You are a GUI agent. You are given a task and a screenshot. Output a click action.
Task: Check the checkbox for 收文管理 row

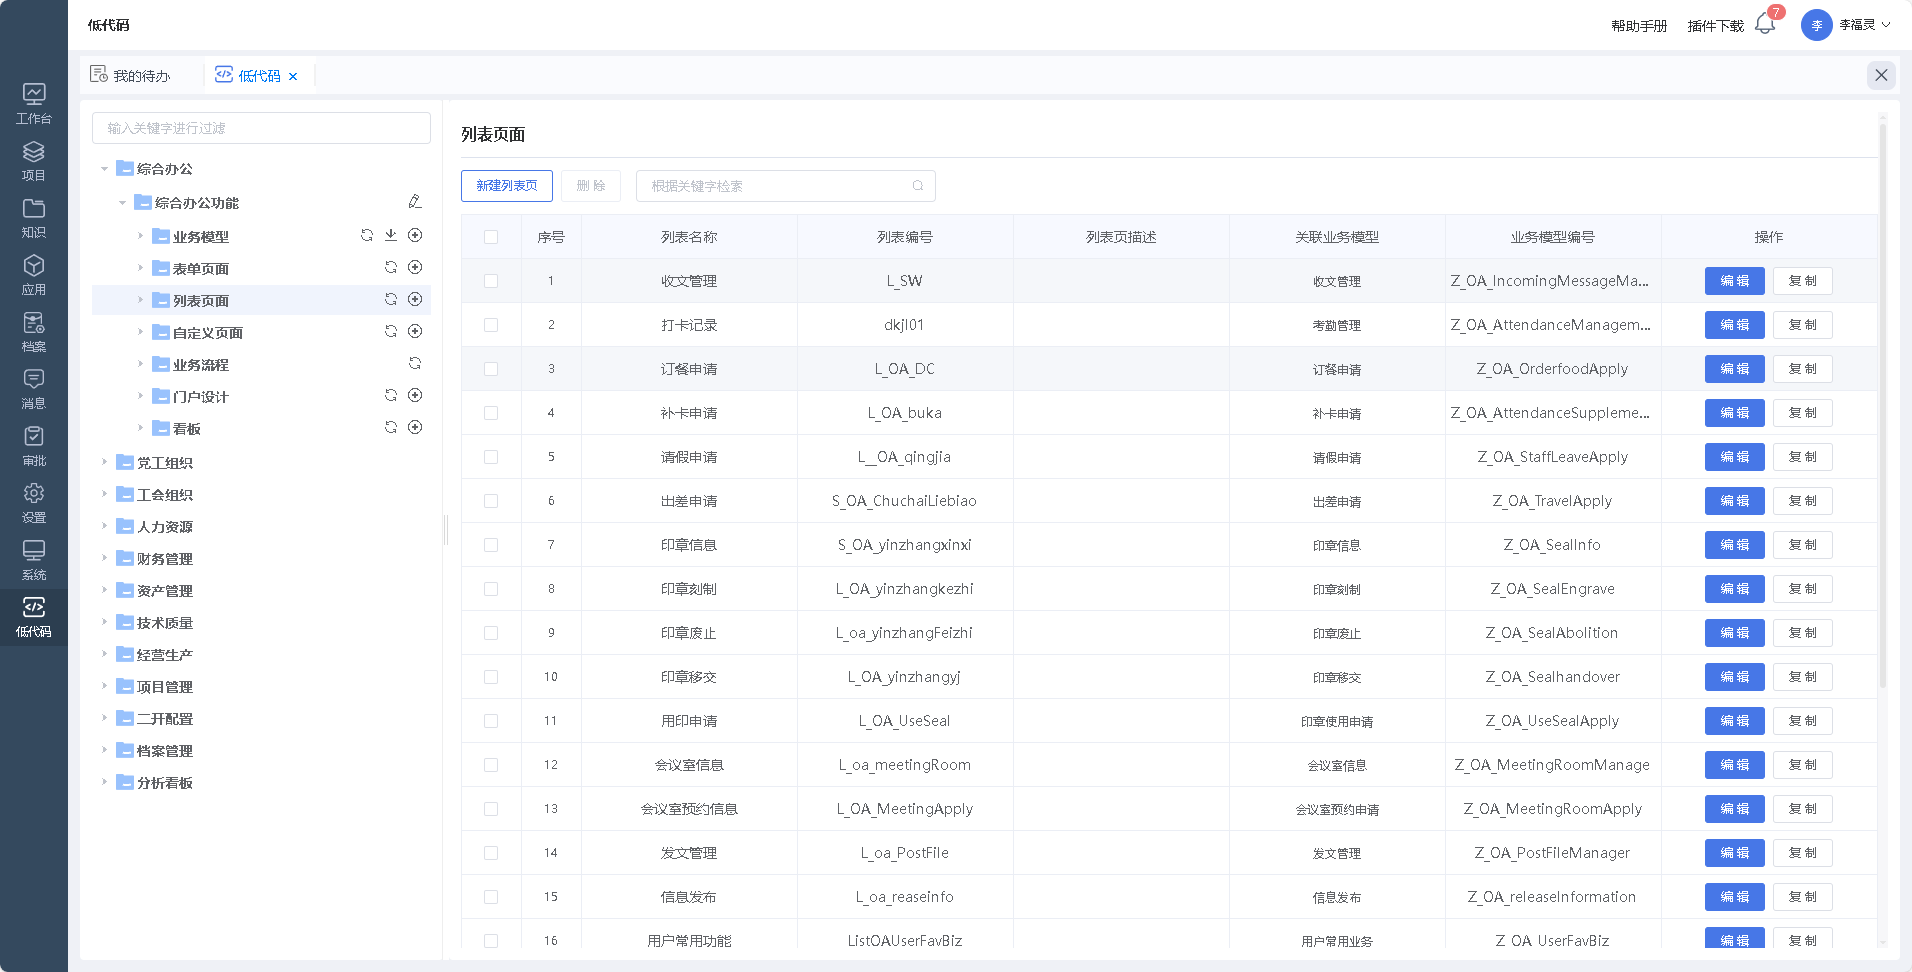491,281
